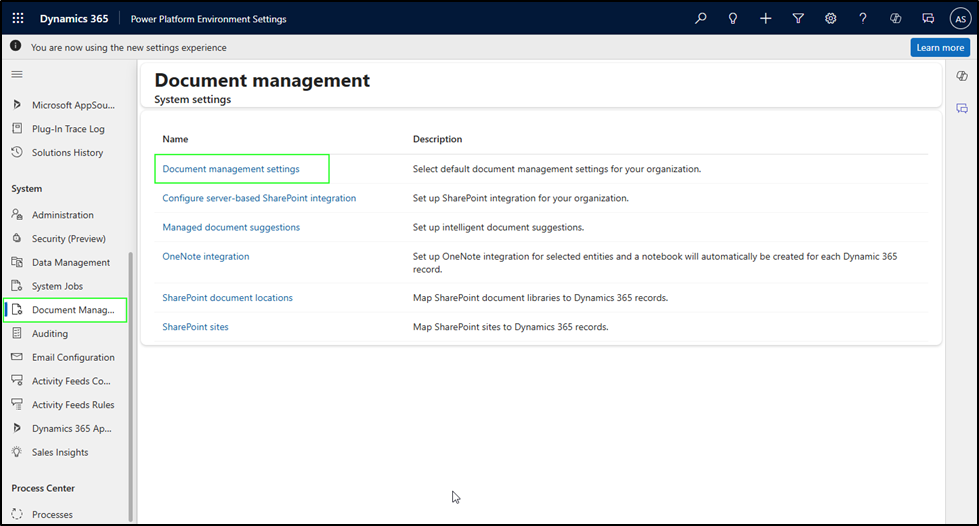
Task: Open the settings gear icon
Action: pos(830,18)
